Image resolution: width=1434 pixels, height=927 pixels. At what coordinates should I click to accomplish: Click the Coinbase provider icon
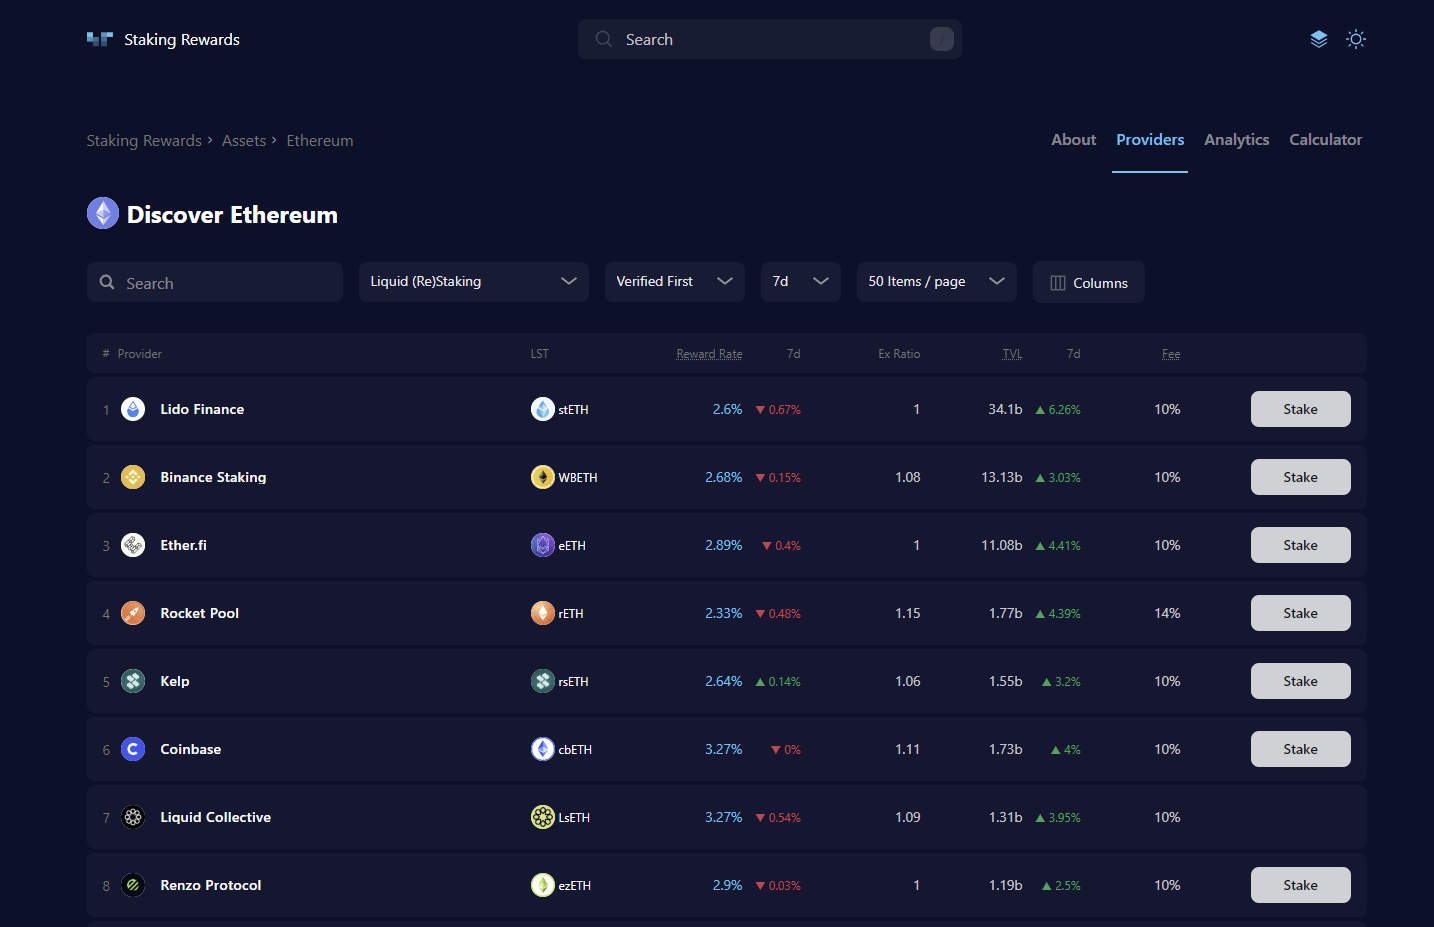click(133, 748)
